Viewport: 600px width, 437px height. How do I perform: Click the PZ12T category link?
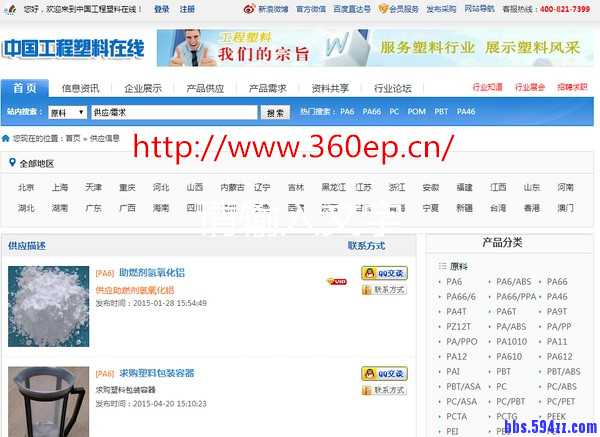[458, 327]
